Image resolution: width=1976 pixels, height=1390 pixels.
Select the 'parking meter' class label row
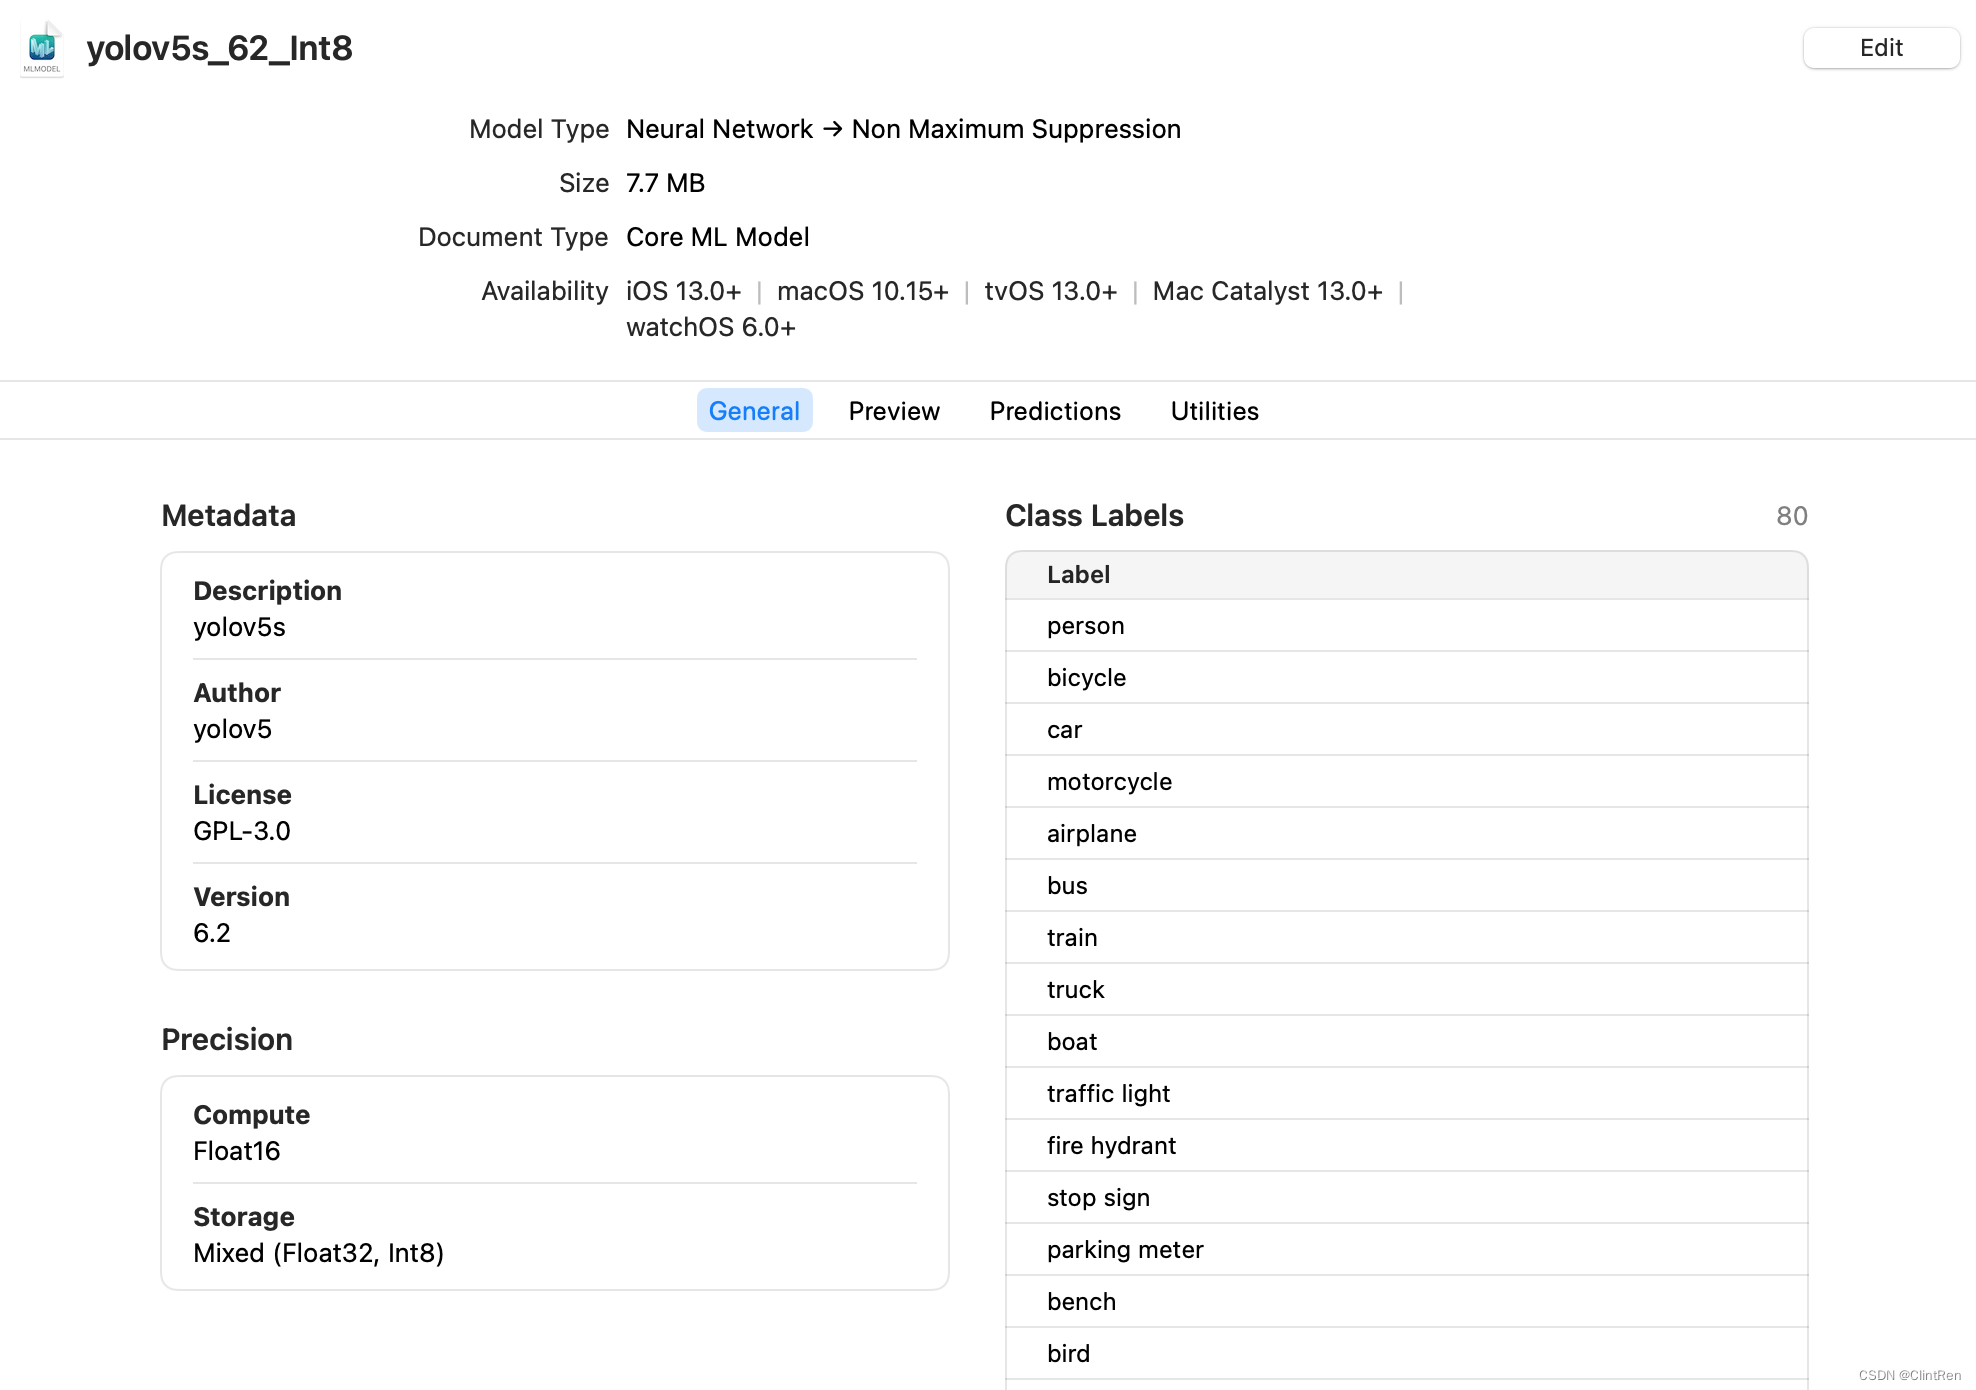click(x=1406, y=1250)
